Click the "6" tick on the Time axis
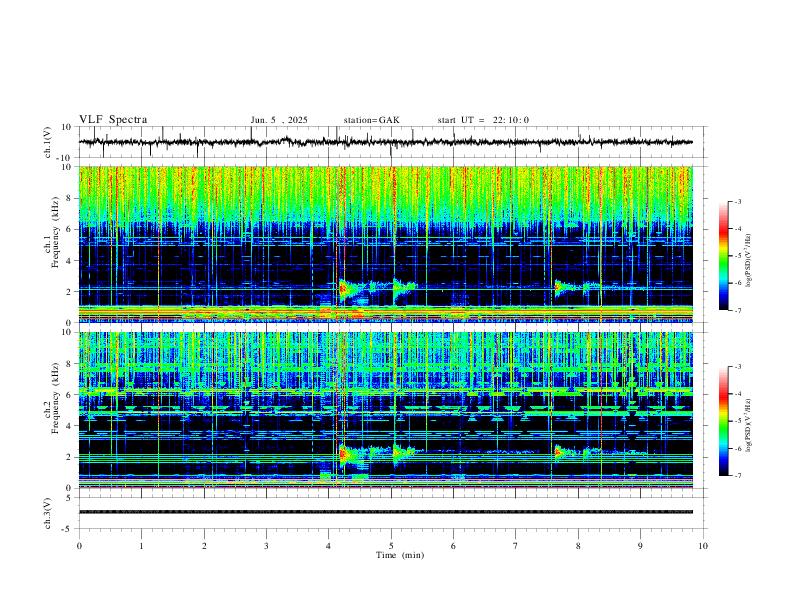Viewport: 792px width, 612px height. (x=454, y=546)
